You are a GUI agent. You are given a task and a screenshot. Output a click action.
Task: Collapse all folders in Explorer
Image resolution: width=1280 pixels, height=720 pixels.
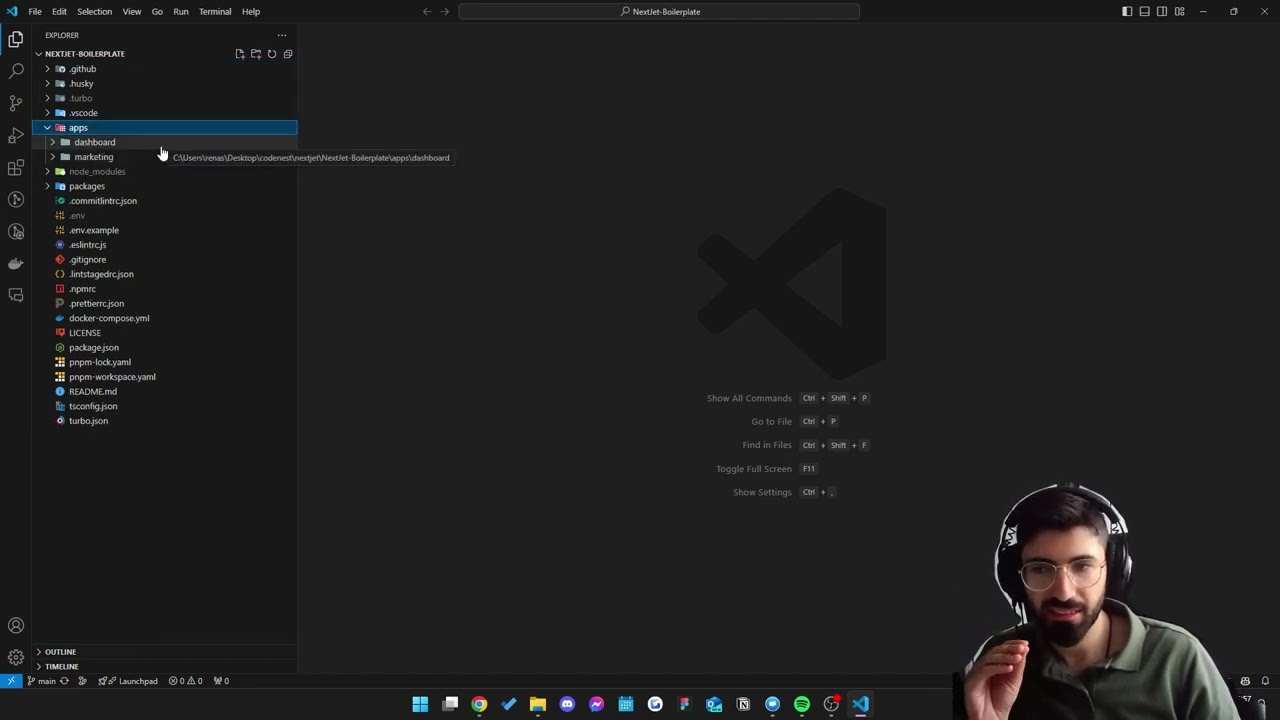[x=288, y=54]
